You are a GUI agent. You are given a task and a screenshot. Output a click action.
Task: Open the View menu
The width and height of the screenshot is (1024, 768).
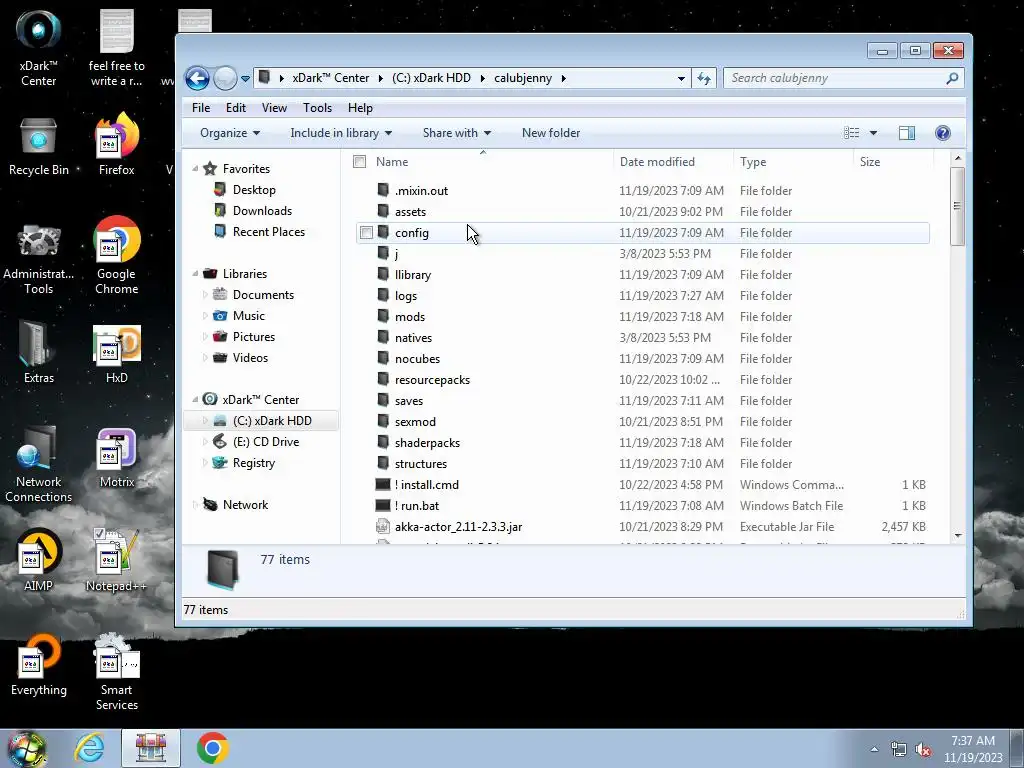[x=274, y=108]
